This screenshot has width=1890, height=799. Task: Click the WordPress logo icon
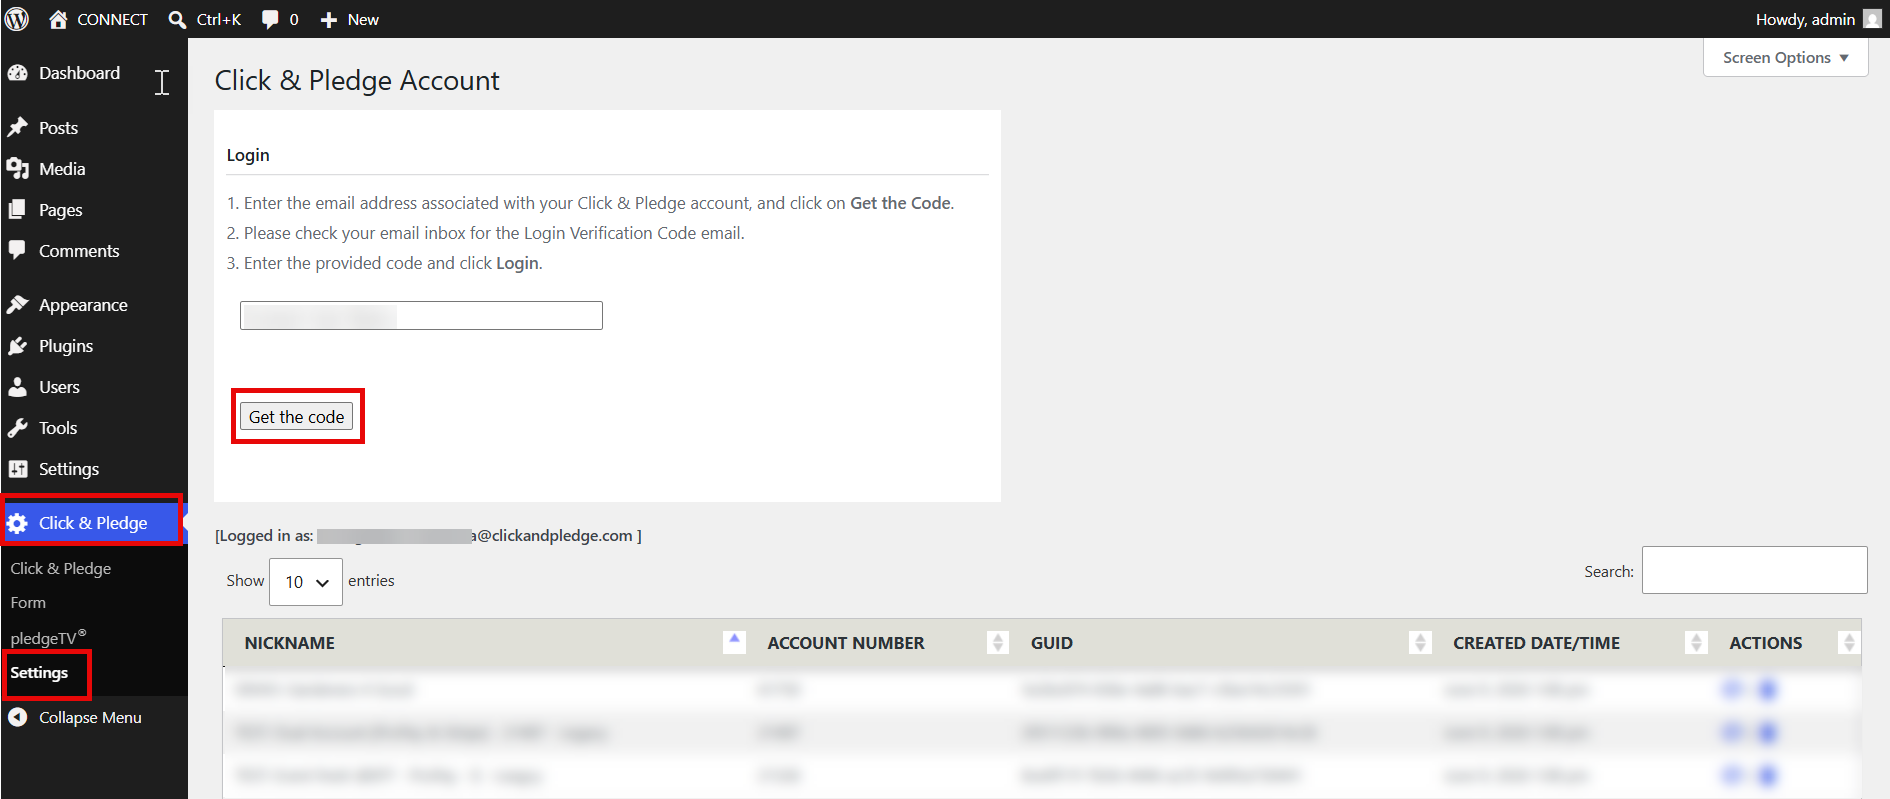[x=17, y=19]
